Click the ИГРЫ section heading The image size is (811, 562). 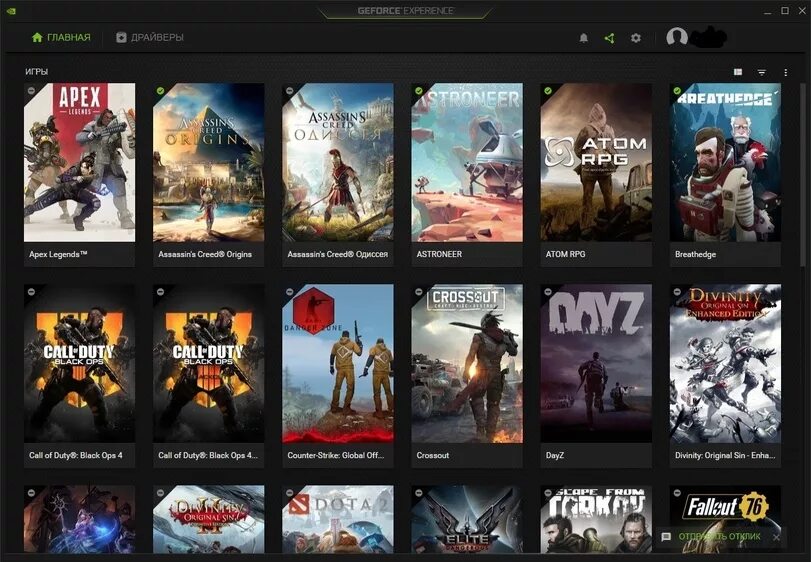(x=37, y=72)
